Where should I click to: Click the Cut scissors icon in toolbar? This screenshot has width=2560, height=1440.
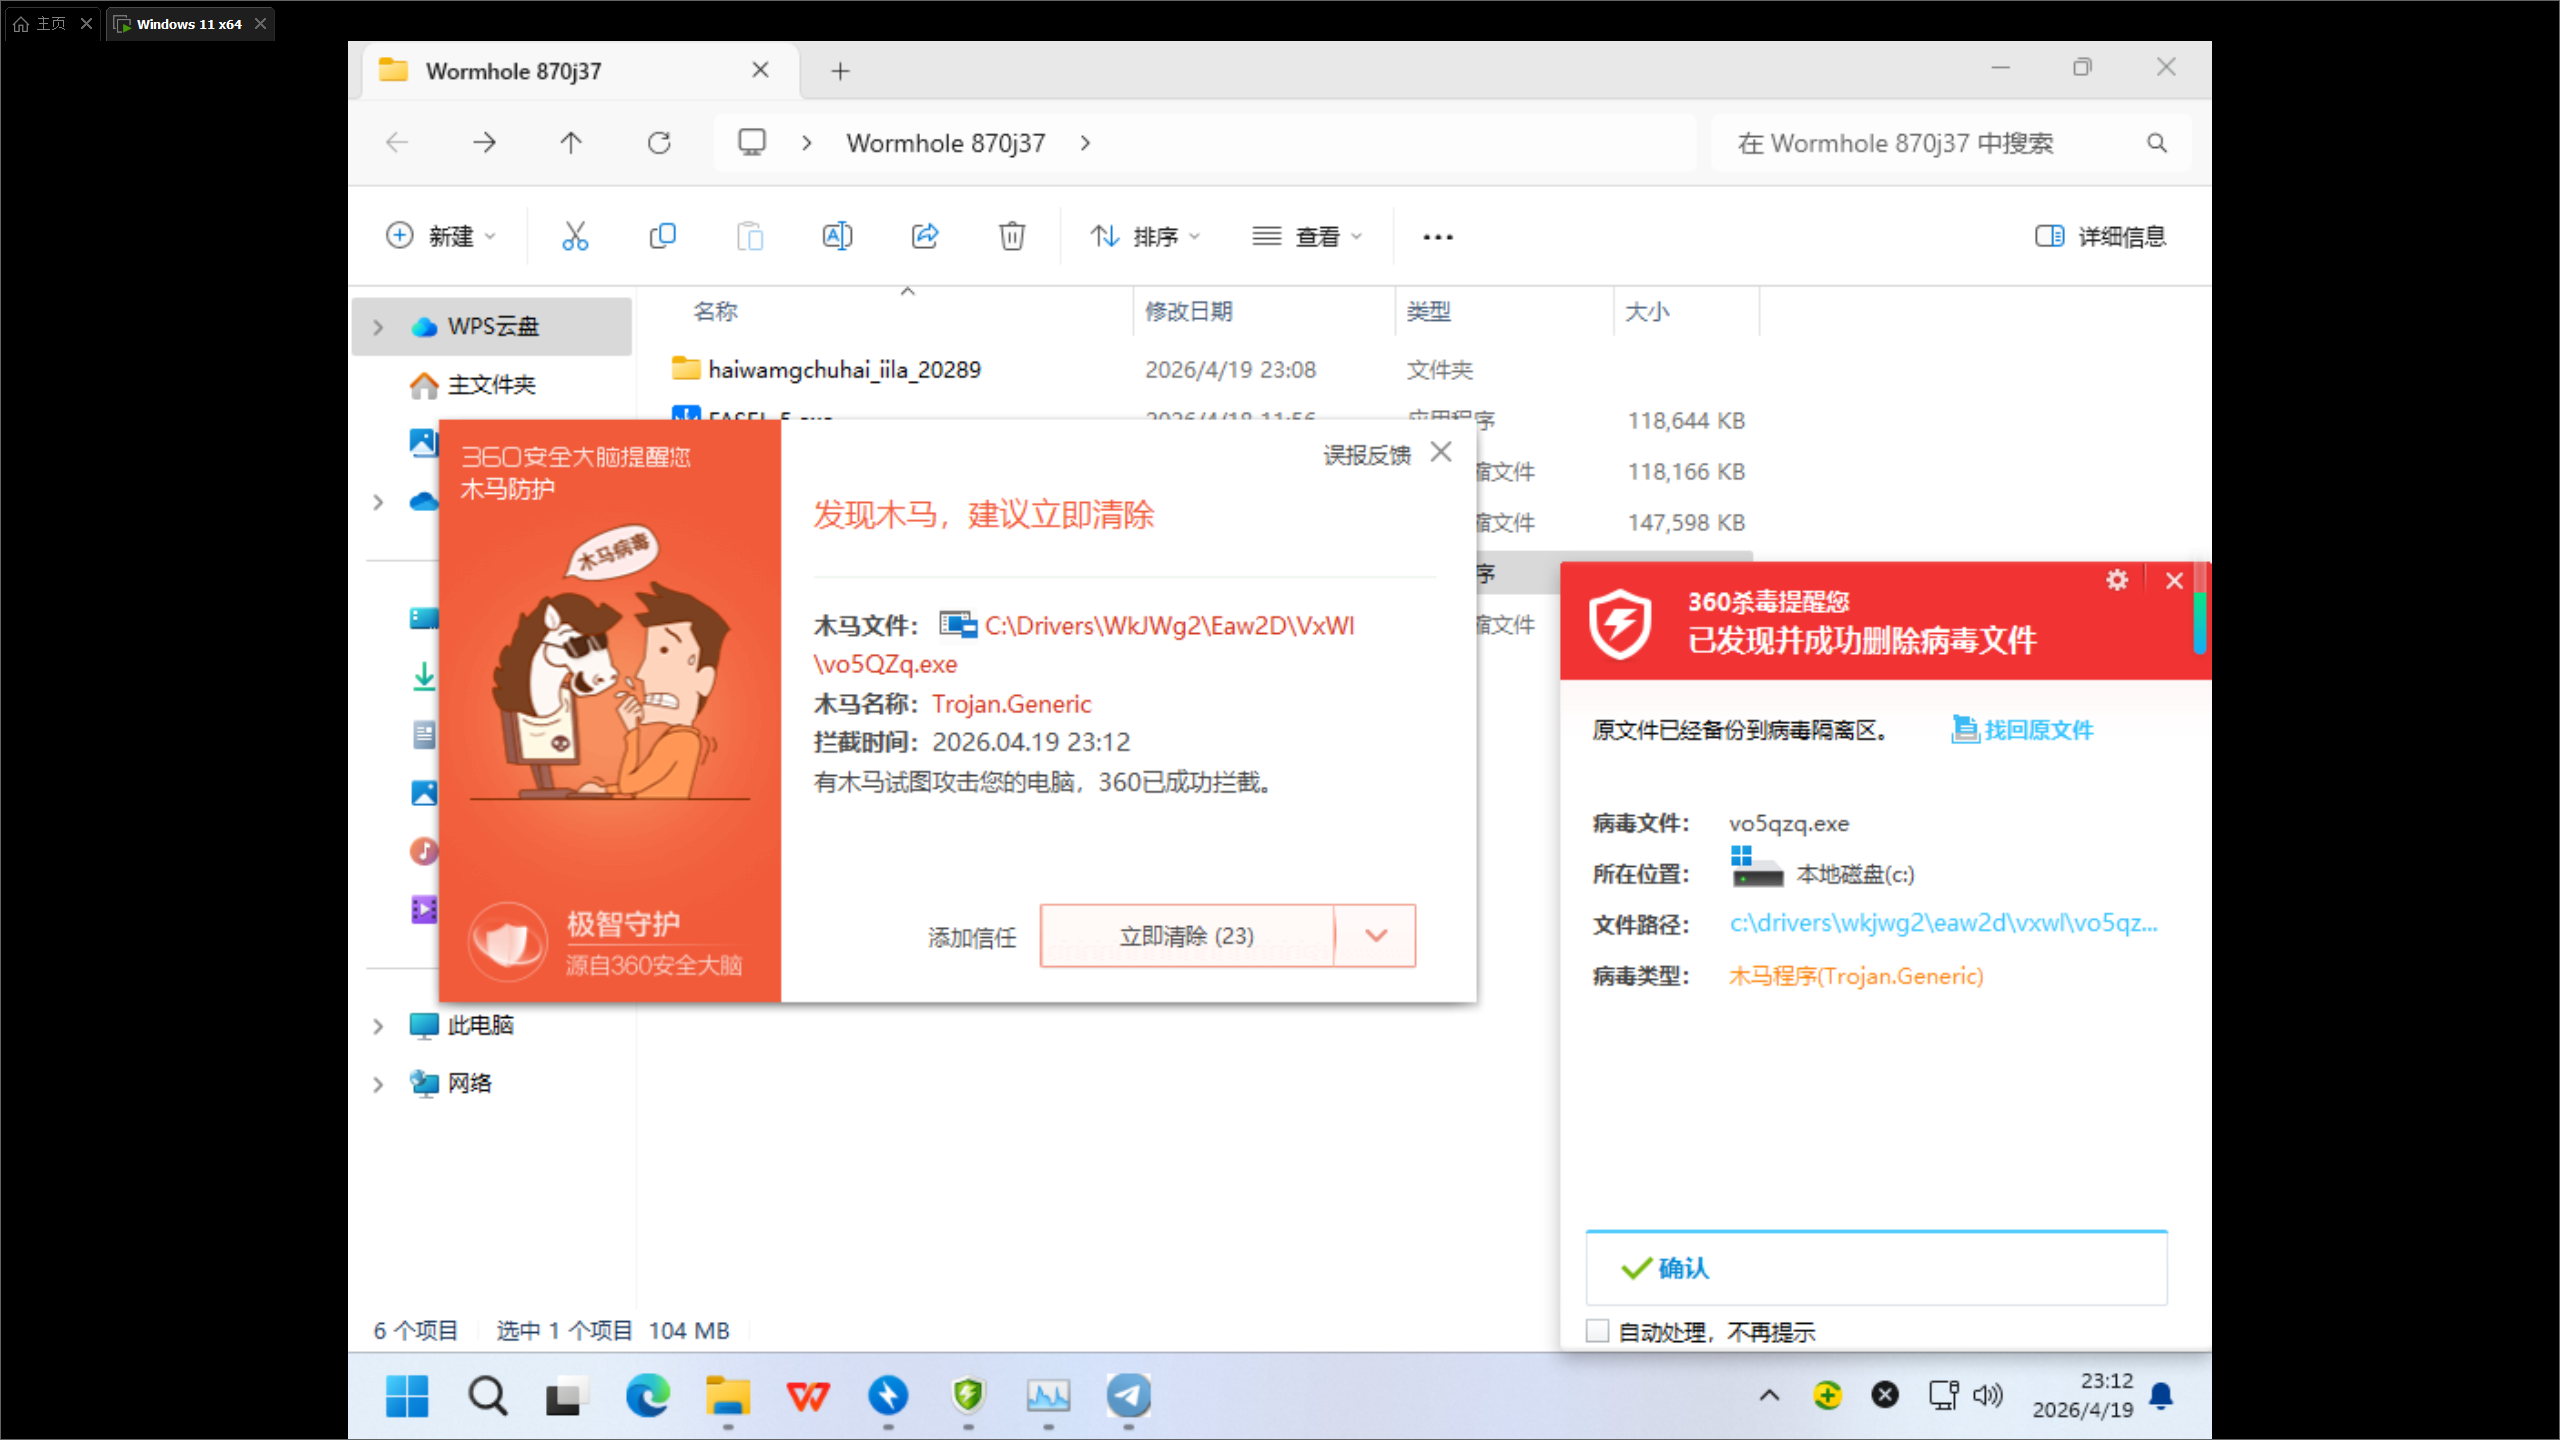pos(575,236)
